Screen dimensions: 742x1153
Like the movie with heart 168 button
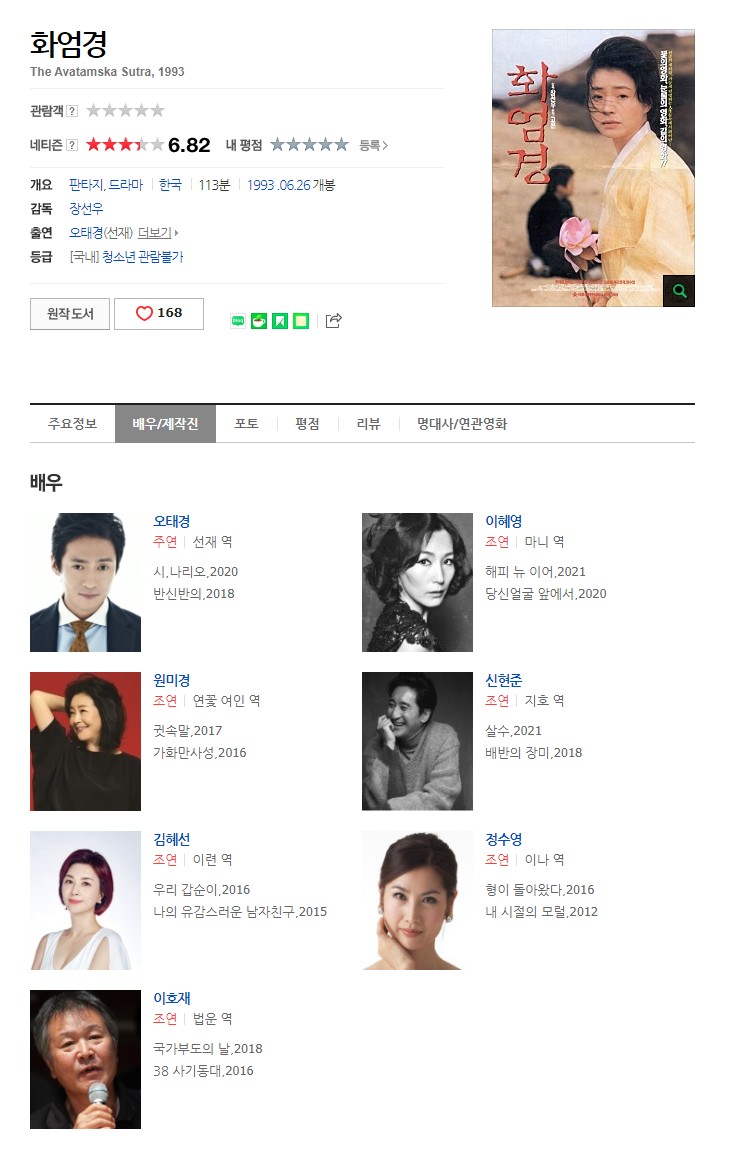(x=159, y=313)
